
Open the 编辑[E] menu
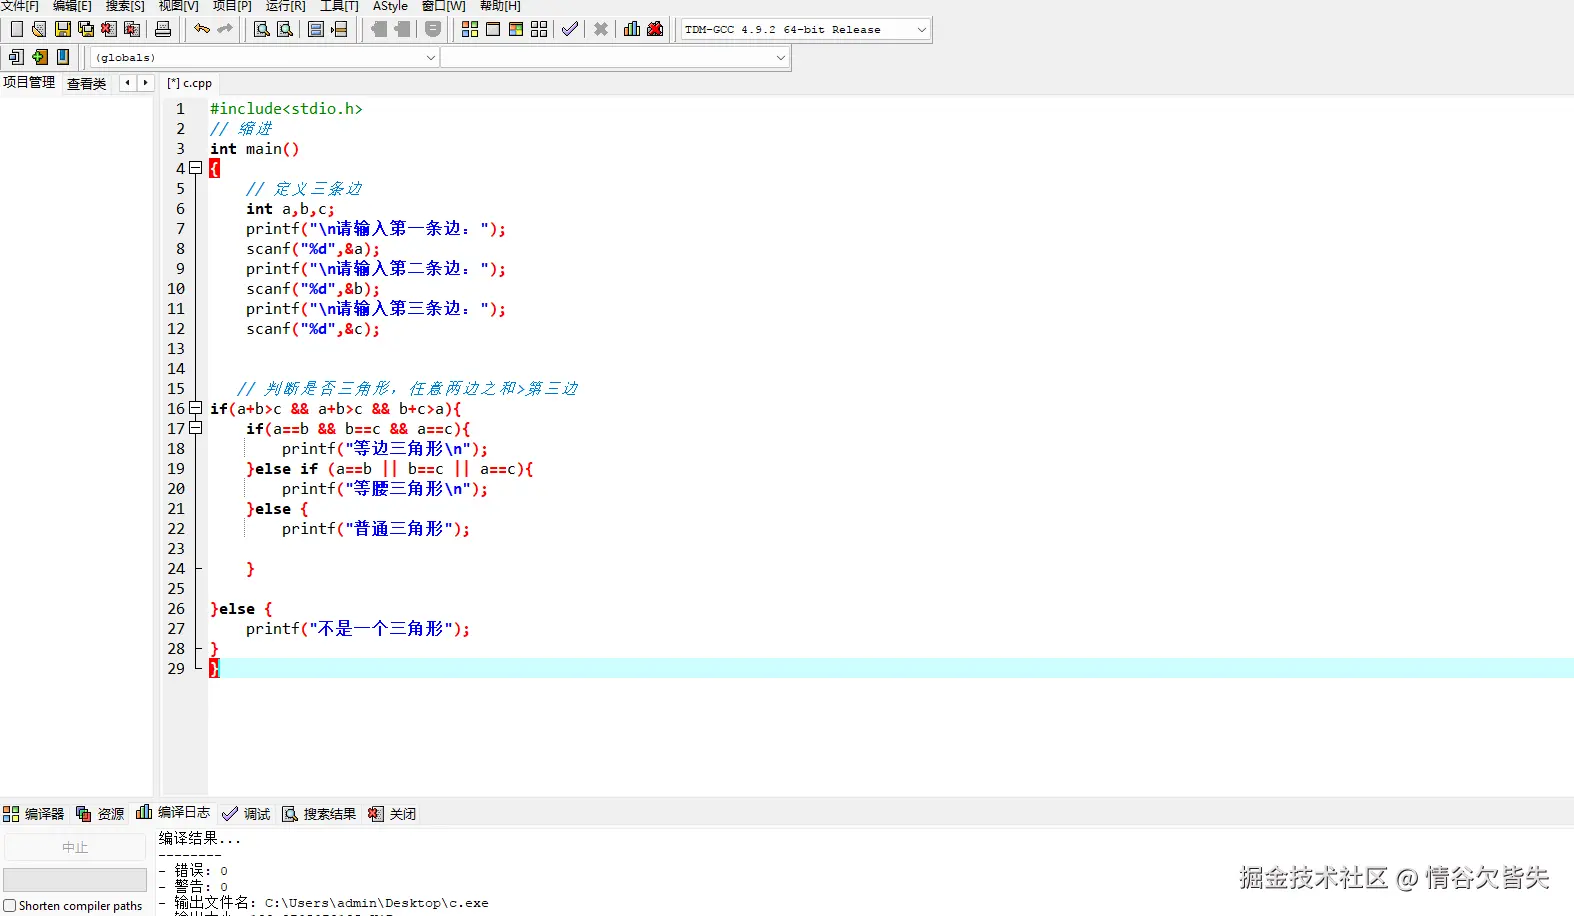(x=72, y=6)
